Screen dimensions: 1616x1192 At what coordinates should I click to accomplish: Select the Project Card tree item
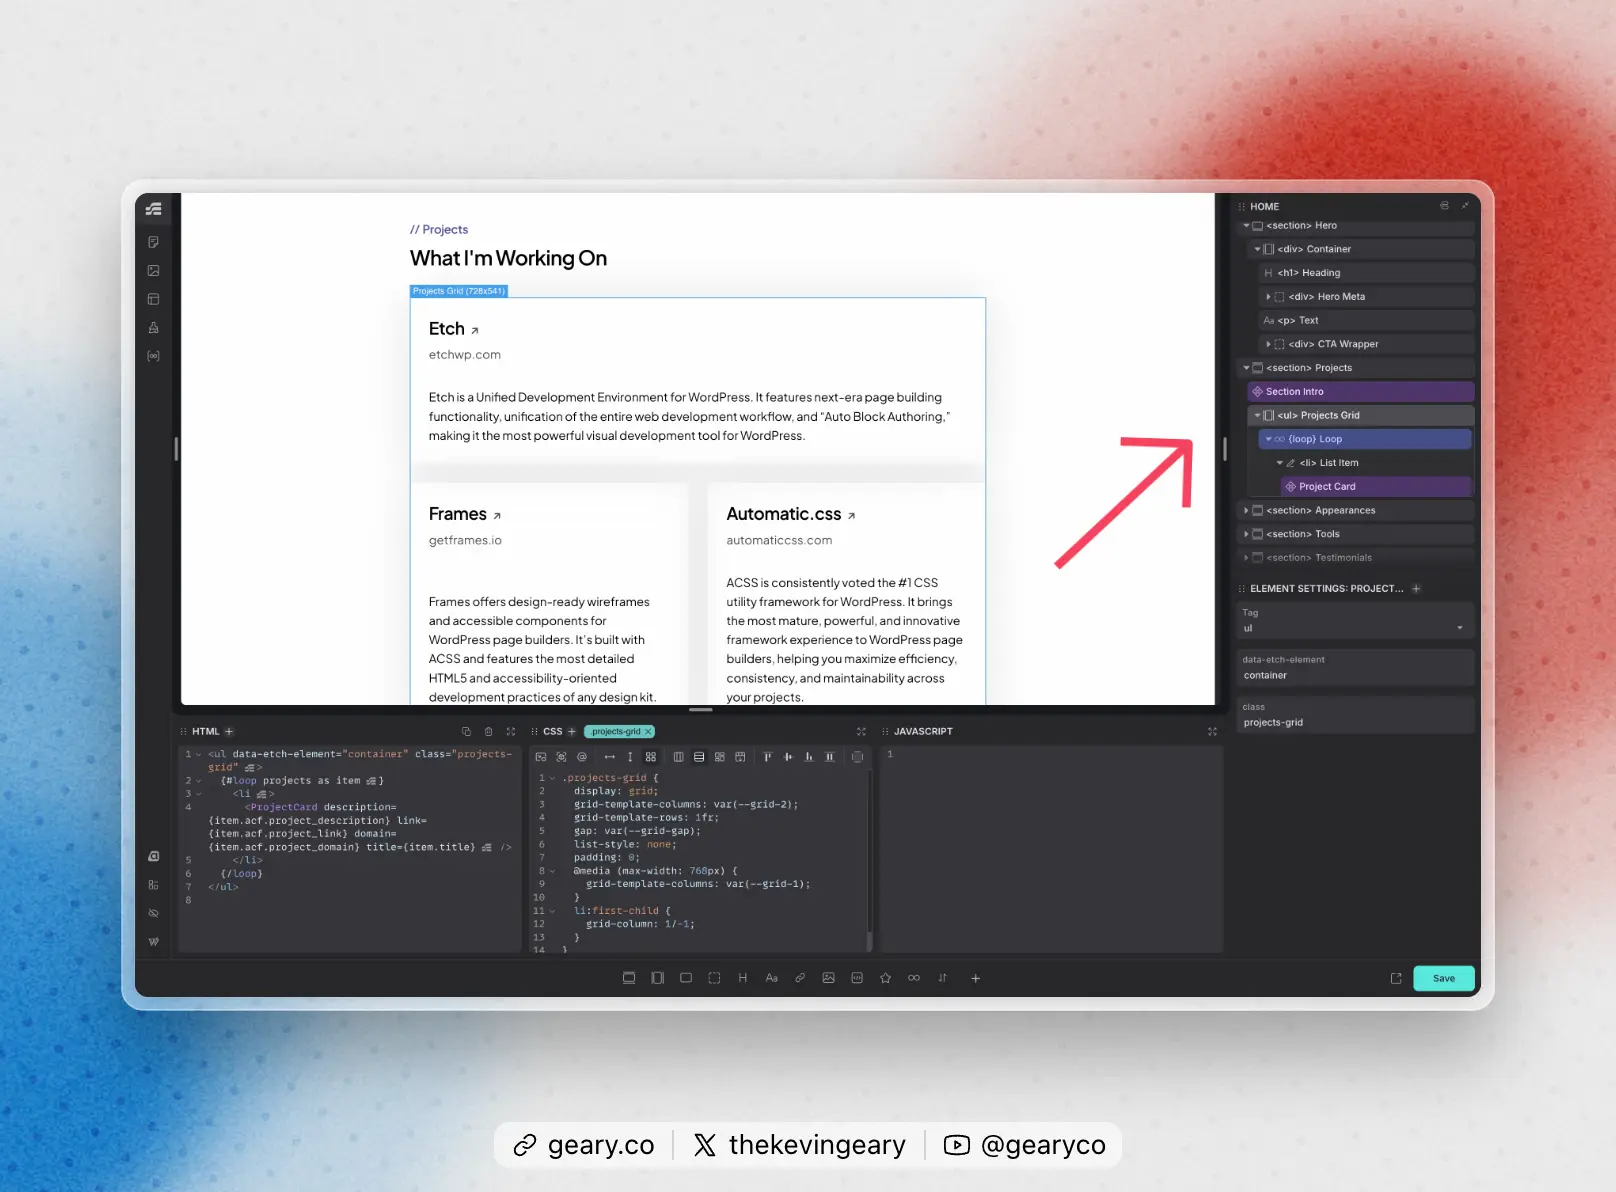point(1327,487)
